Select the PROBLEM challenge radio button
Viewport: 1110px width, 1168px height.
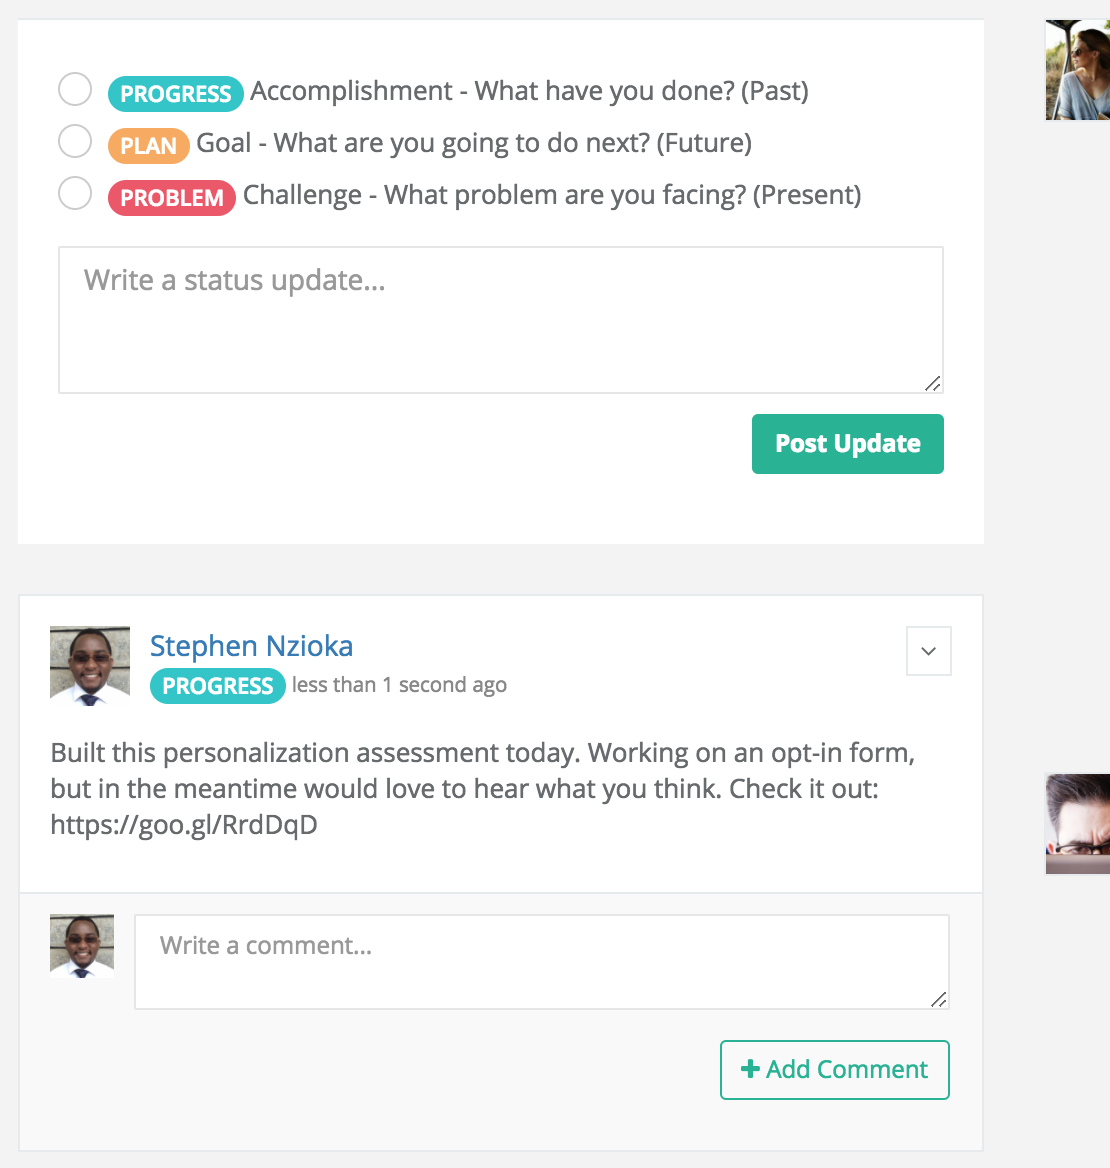(75, 194)
